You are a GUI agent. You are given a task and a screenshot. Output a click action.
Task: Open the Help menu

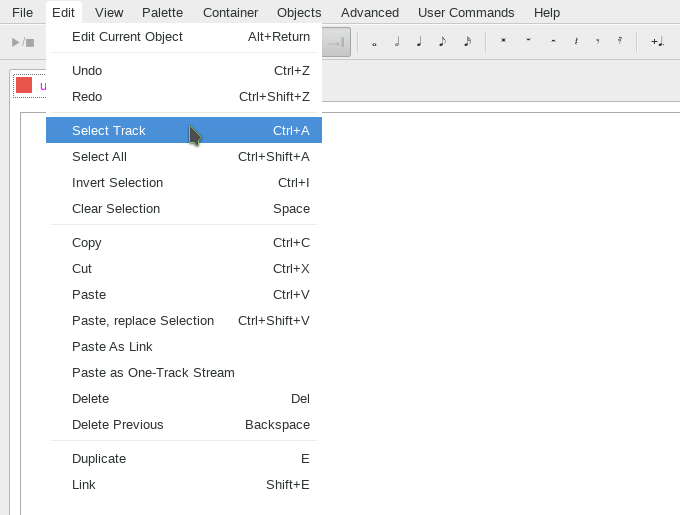point(546,13)
